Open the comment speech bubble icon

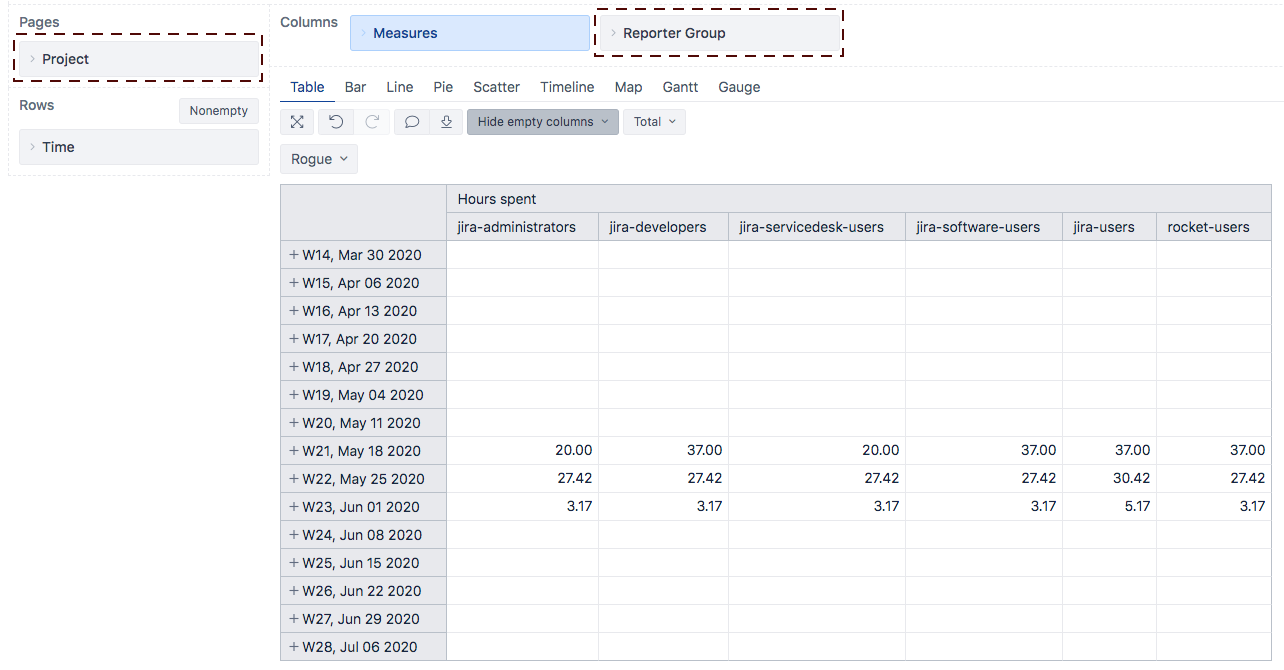(x=411, y=122)
